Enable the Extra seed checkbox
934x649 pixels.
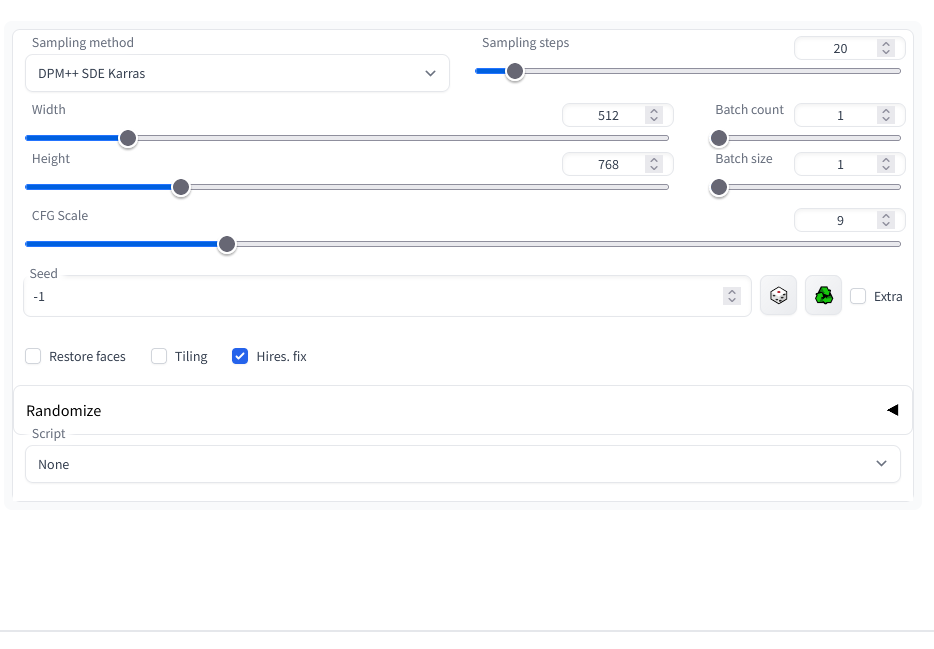pyautogui.click(x=858, y=296)
